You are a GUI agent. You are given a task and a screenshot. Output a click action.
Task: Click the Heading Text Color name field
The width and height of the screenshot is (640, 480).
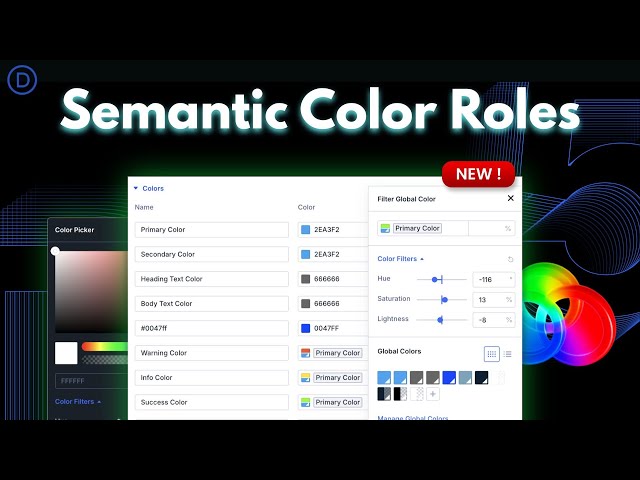pos(211,279)
